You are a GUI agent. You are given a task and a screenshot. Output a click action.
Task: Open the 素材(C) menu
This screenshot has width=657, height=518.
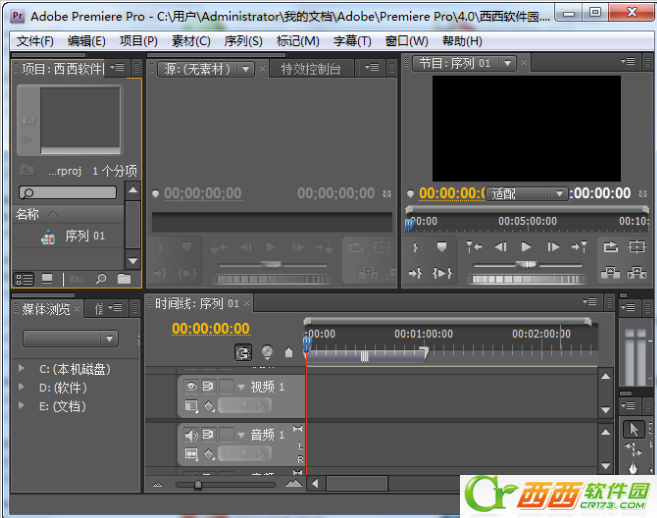191,41
